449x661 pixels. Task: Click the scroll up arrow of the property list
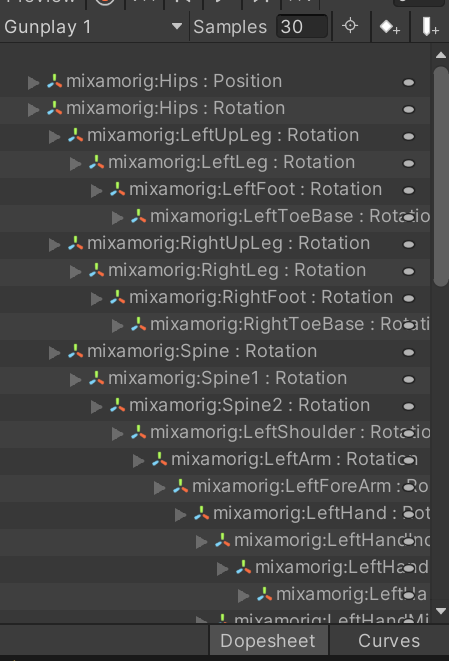441,55
